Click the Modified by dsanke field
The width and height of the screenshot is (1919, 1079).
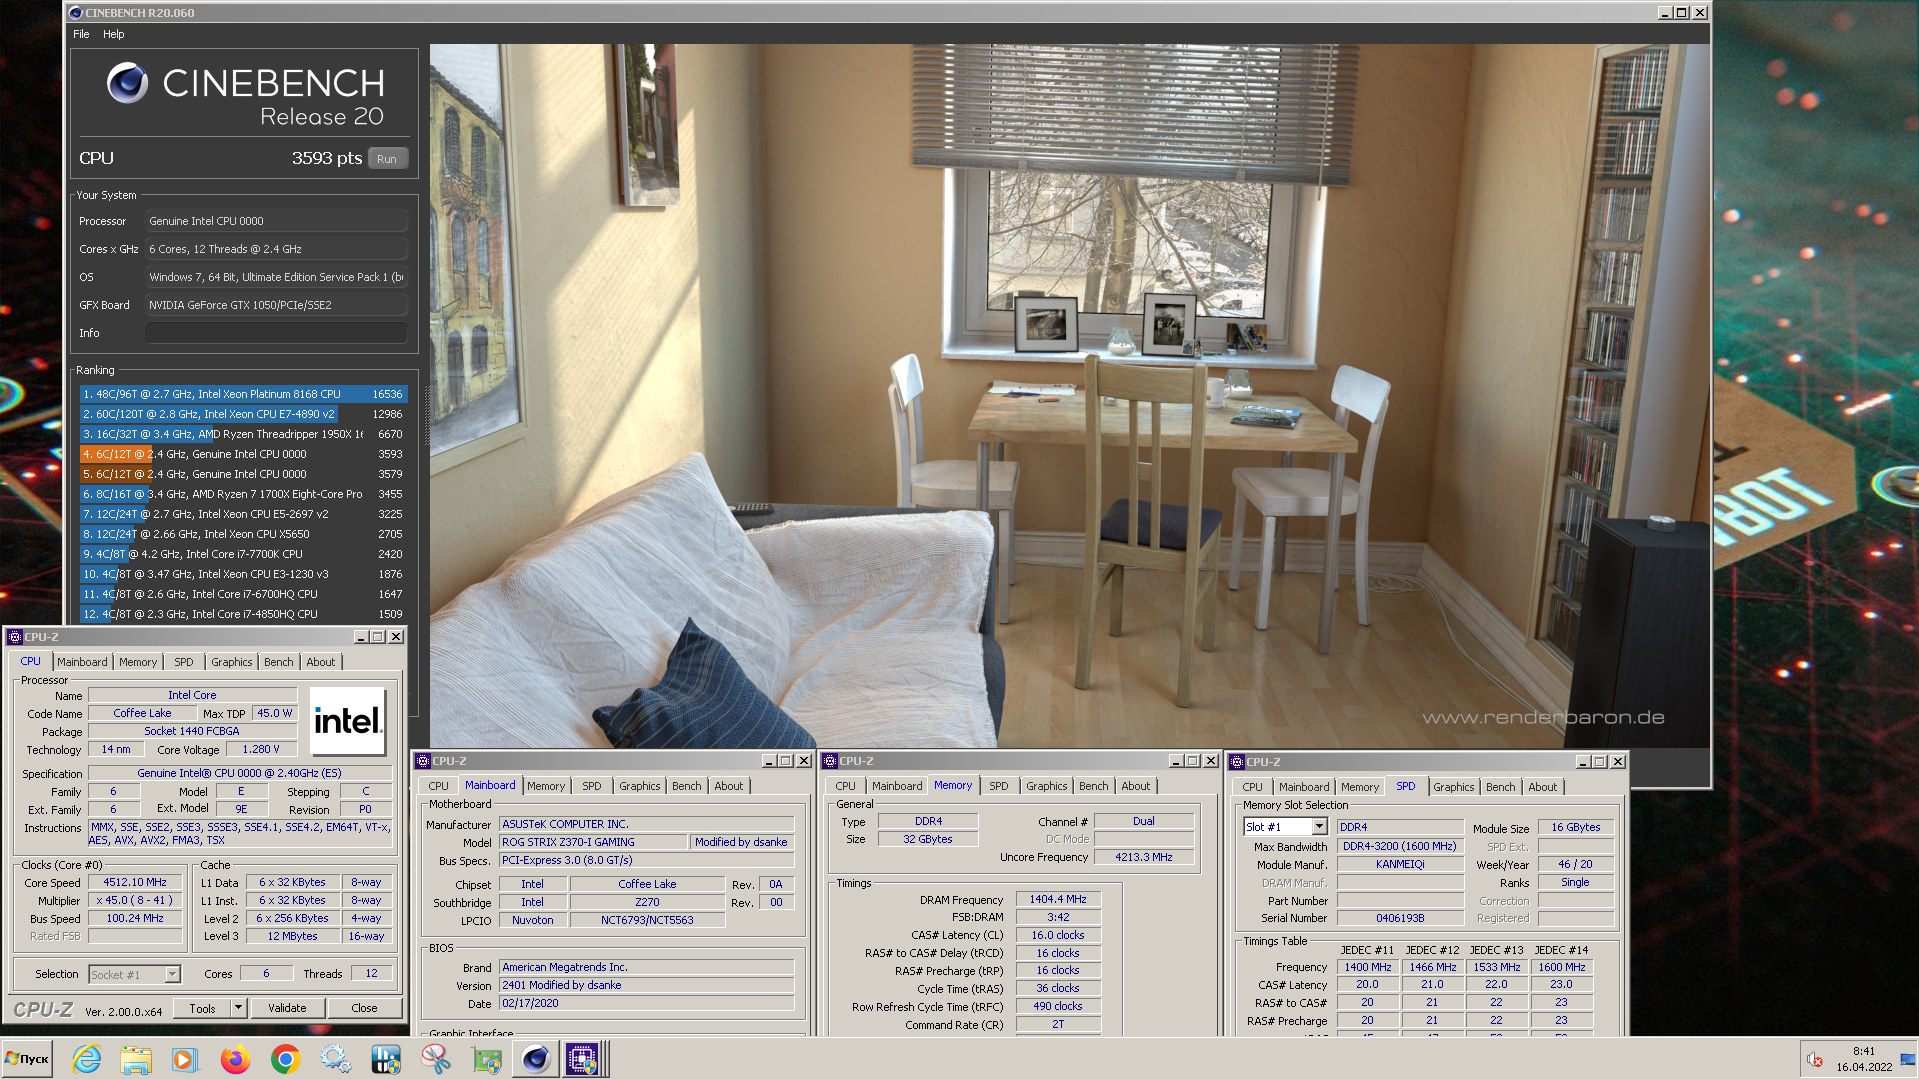(742, 842)
